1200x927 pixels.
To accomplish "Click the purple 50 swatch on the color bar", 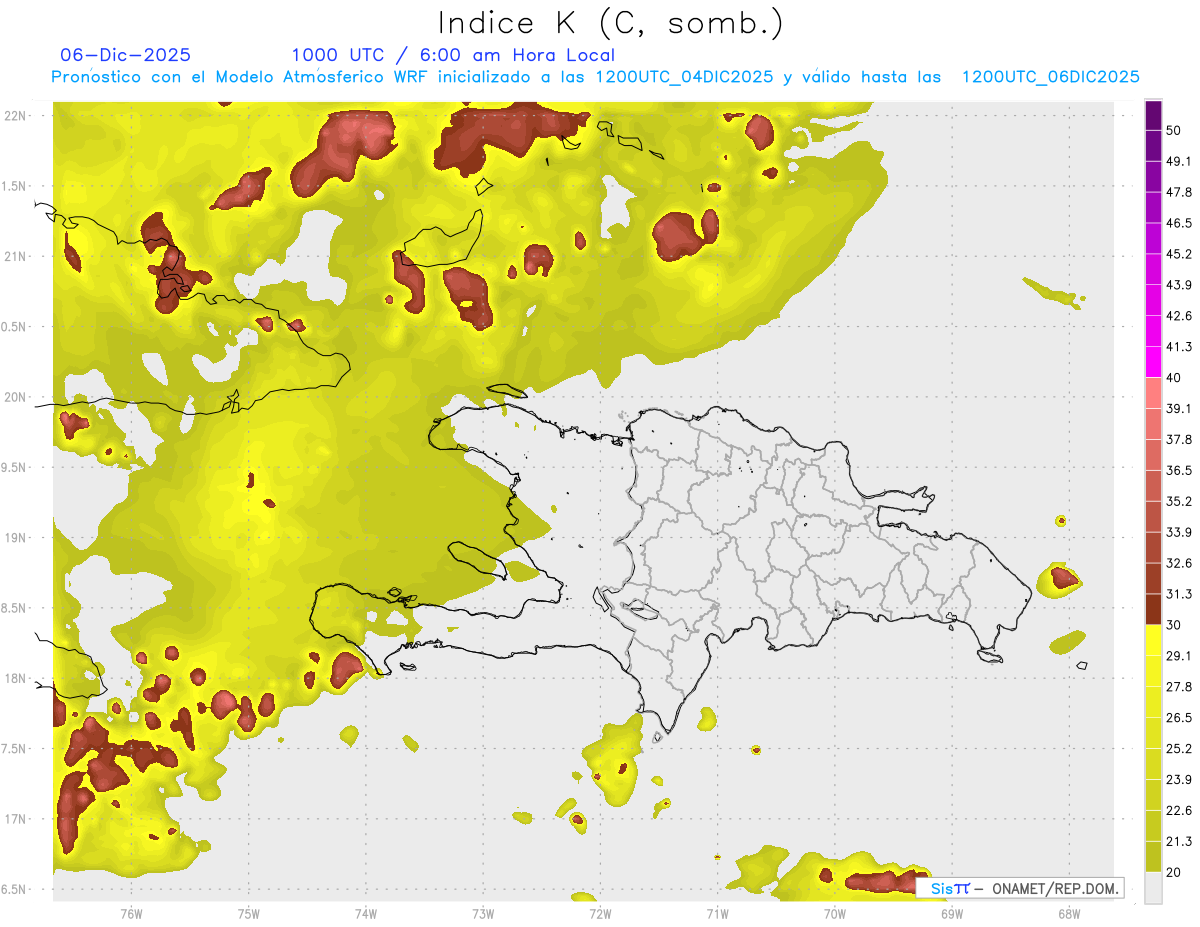I will tap(1153, 116).
